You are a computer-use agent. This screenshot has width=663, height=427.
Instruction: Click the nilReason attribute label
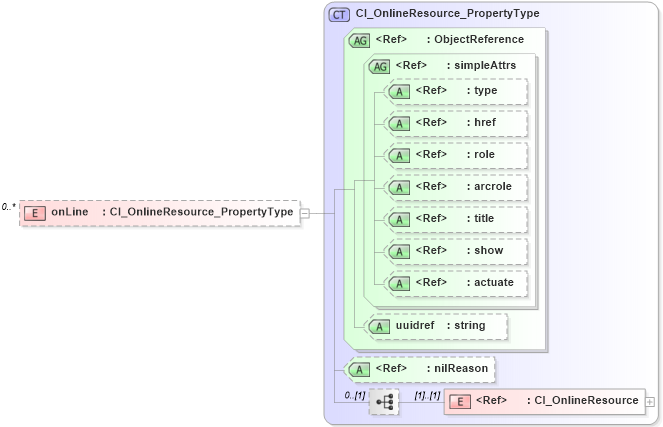[x=461, y=369]
